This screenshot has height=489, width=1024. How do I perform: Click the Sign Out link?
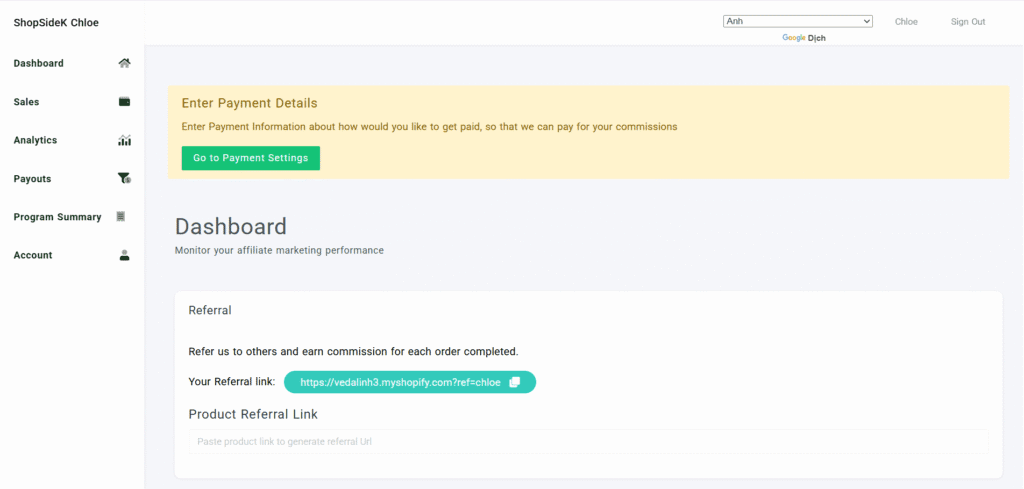968,22
